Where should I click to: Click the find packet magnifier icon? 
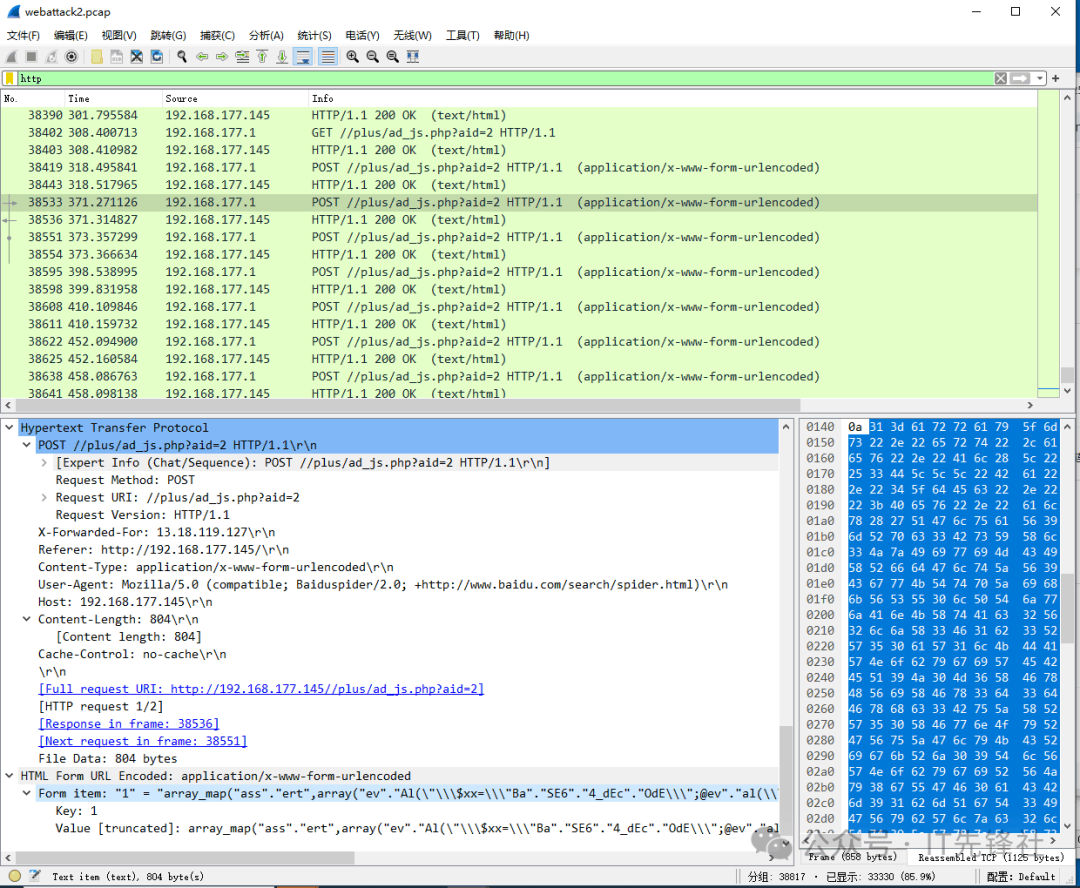pos(182,57)
